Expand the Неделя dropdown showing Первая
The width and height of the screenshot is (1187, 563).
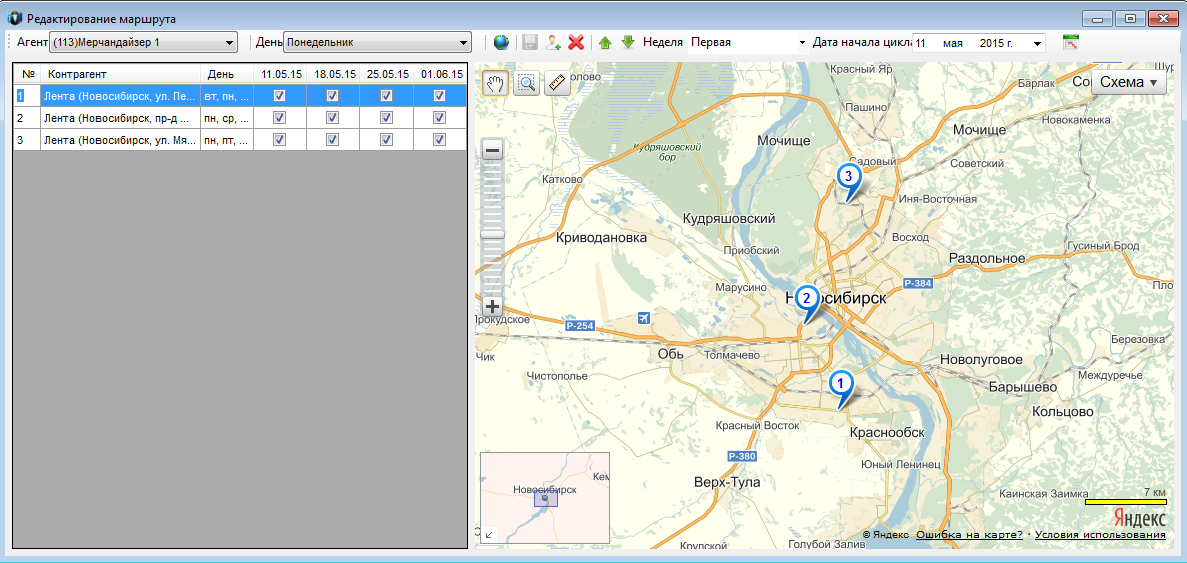click(801, 43)
